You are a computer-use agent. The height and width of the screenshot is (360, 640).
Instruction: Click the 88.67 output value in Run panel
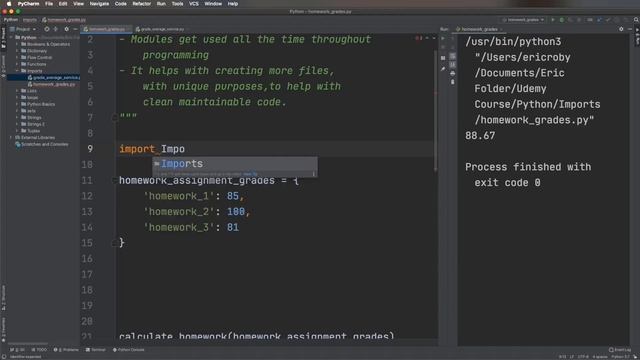[x=480, y=136]
